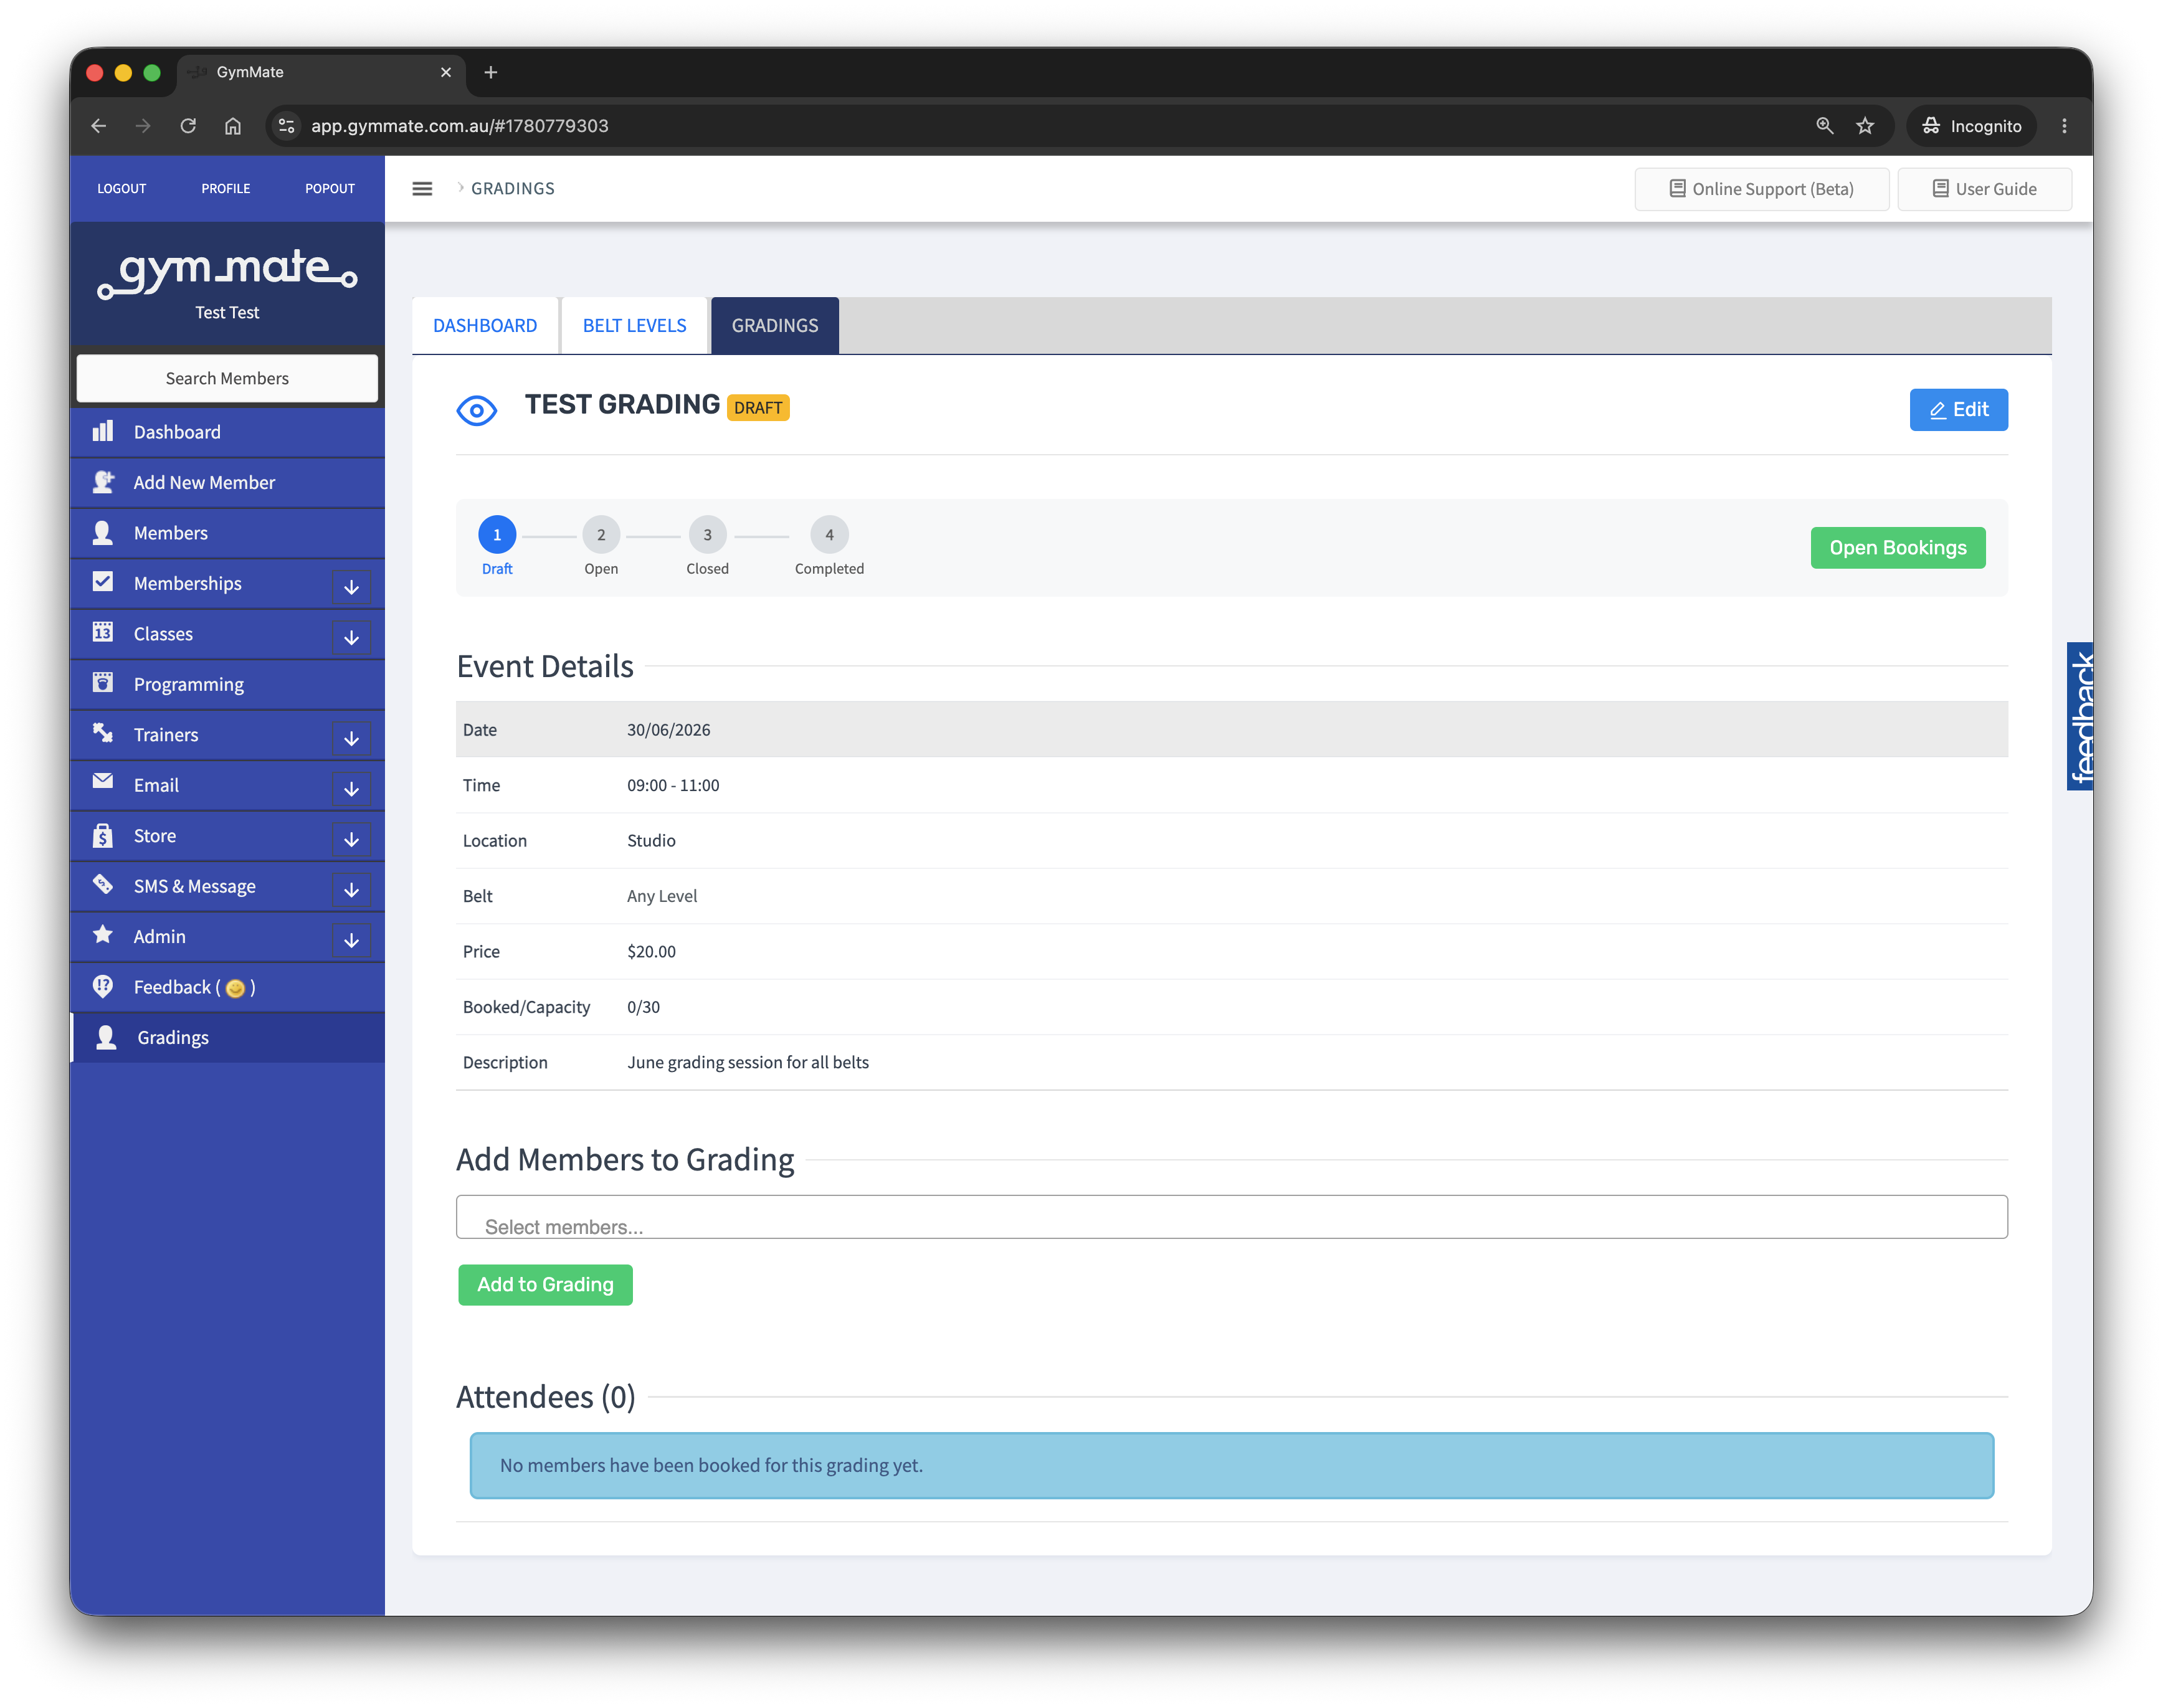Expand the Store submenu arrow
This screenshot has height=1708, width=2163.
351,840
